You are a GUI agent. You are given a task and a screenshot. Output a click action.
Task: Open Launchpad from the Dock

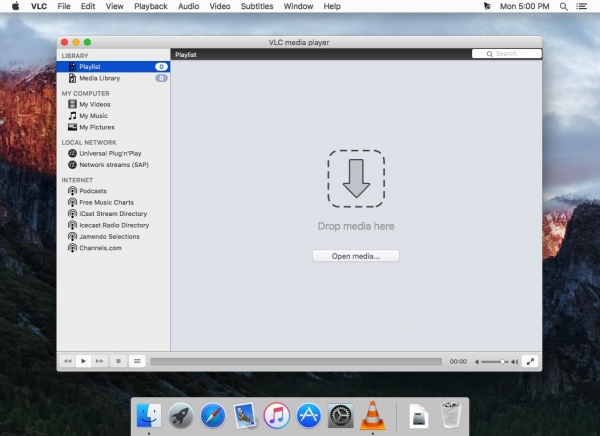click(181, 415)
